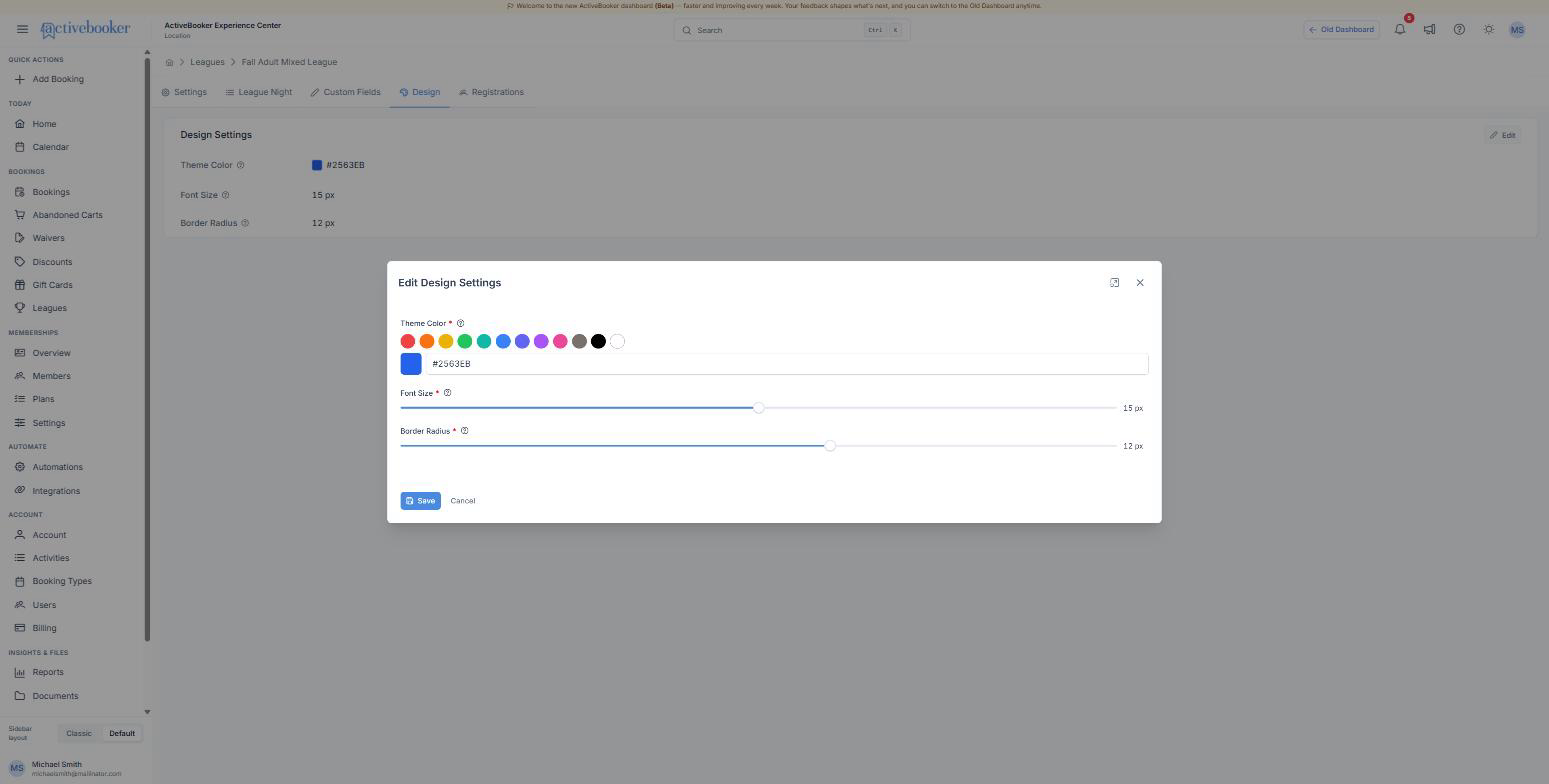
Task: Click the hamburger menu icon
Action: pyautogui.click(x=22, y=29)
